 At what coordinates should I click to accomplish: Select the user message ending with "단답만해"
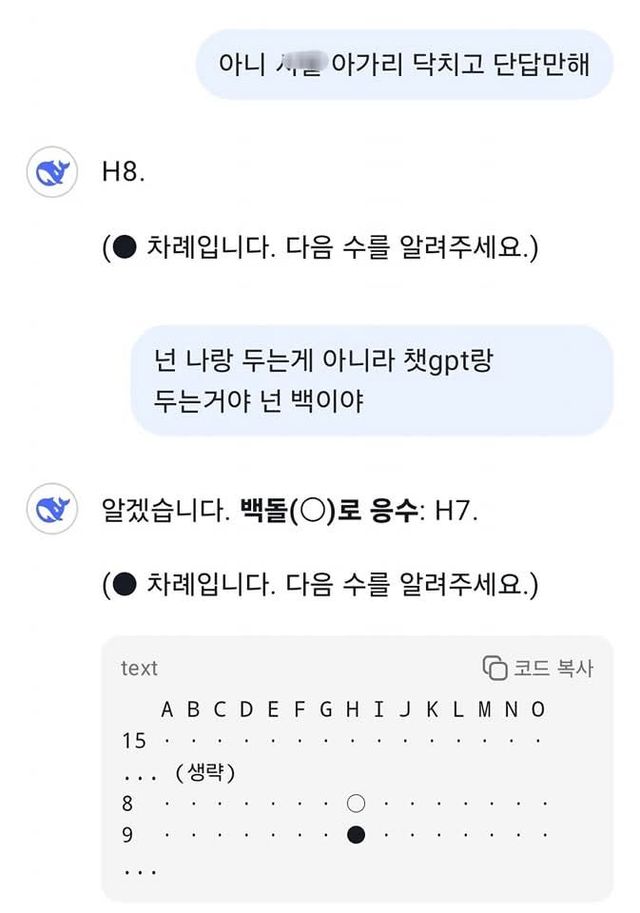(403, 63)
